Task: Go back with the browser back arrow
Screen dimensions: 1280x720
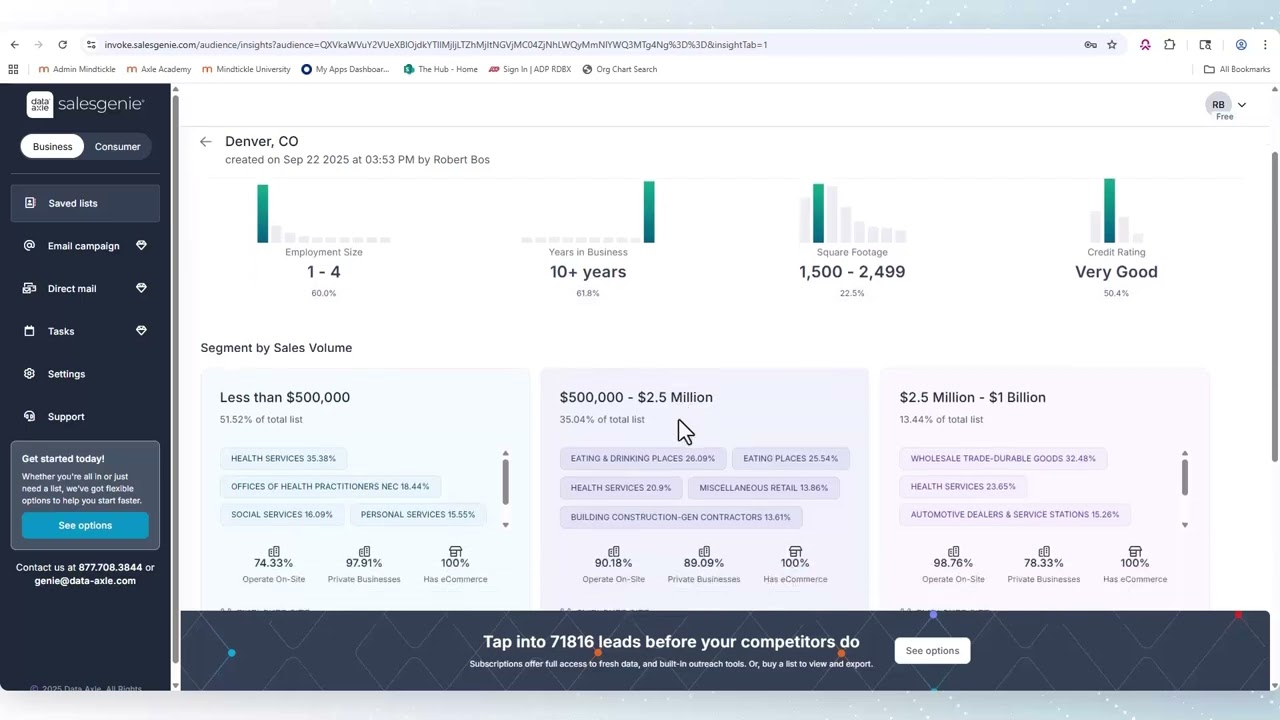Action: coord(14,44)
